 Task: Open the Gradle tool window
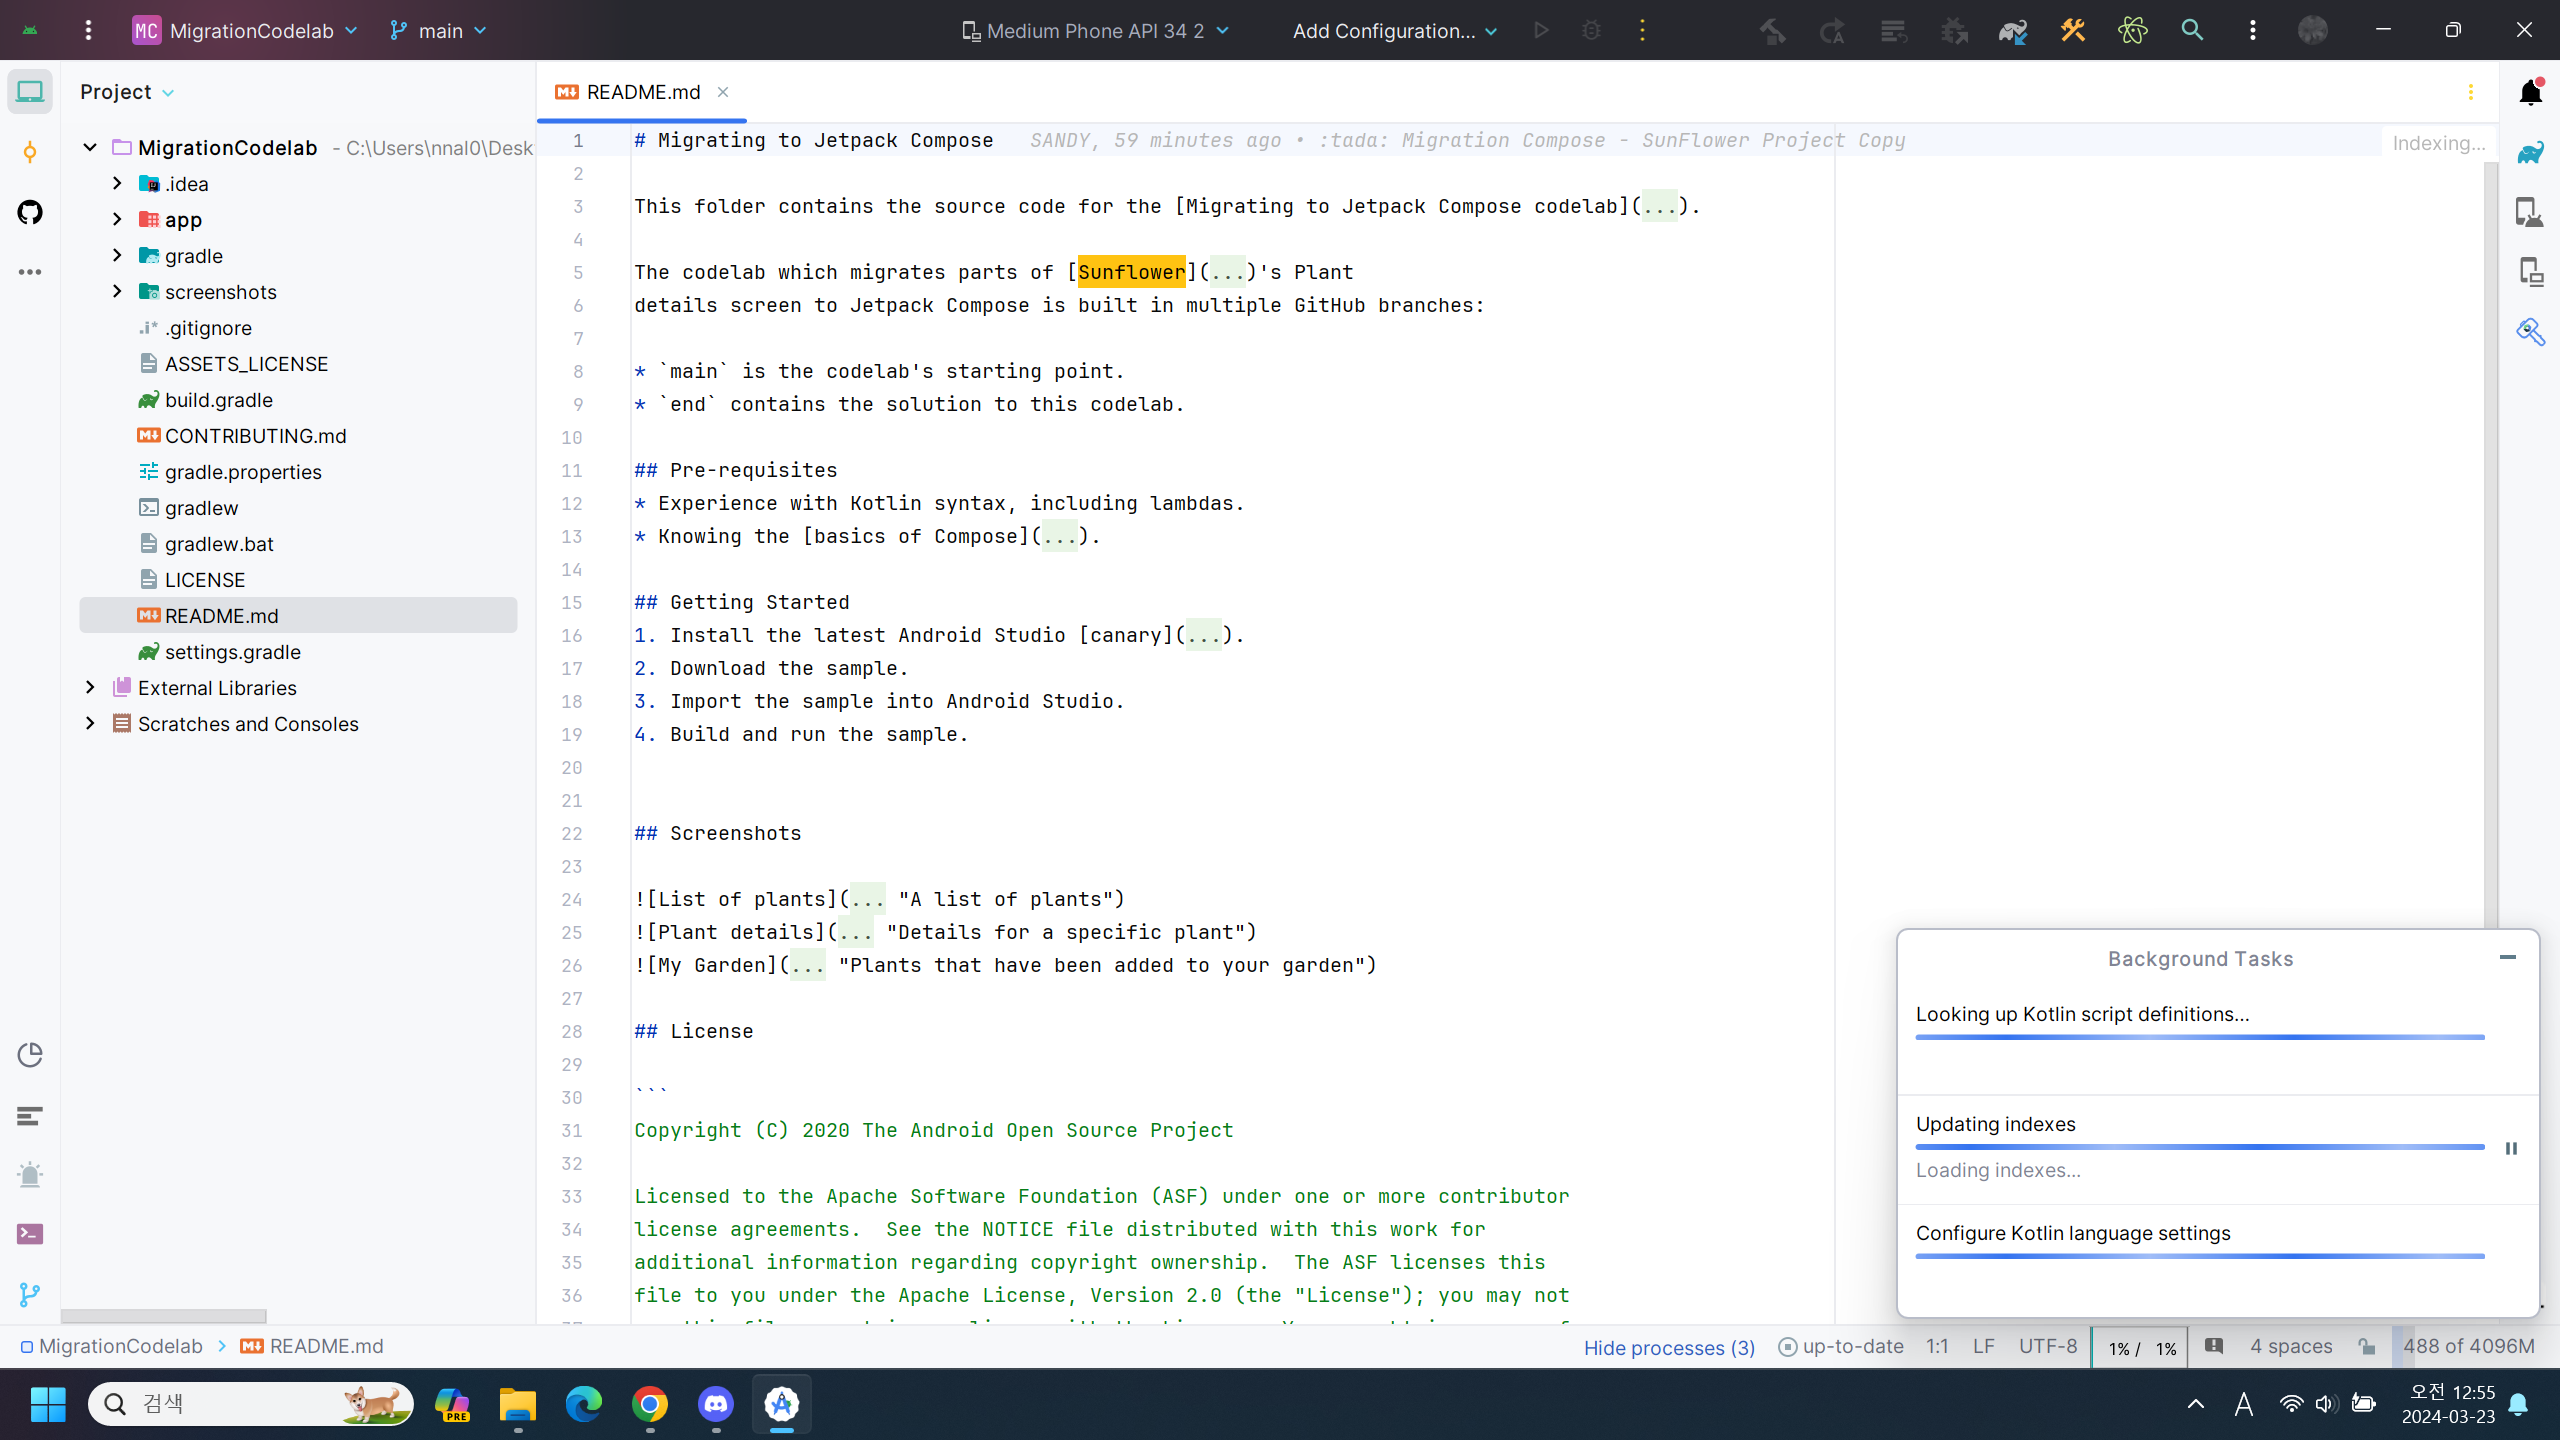(x=2530, y=152)
